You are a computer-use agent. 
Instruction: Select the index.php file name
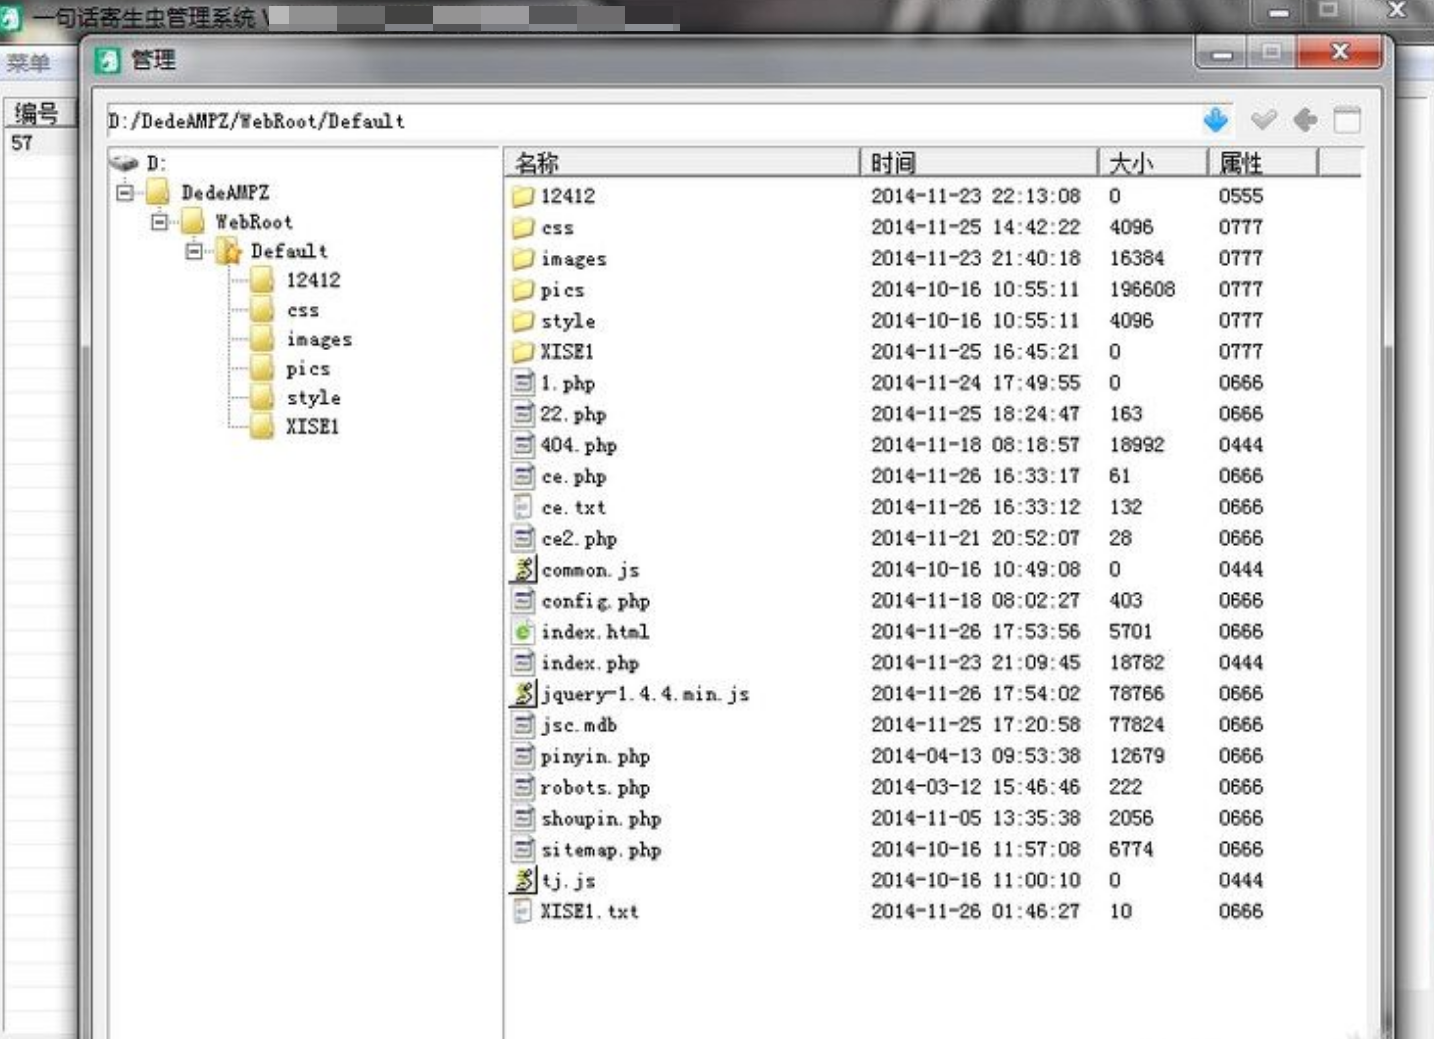pos(589,663)
